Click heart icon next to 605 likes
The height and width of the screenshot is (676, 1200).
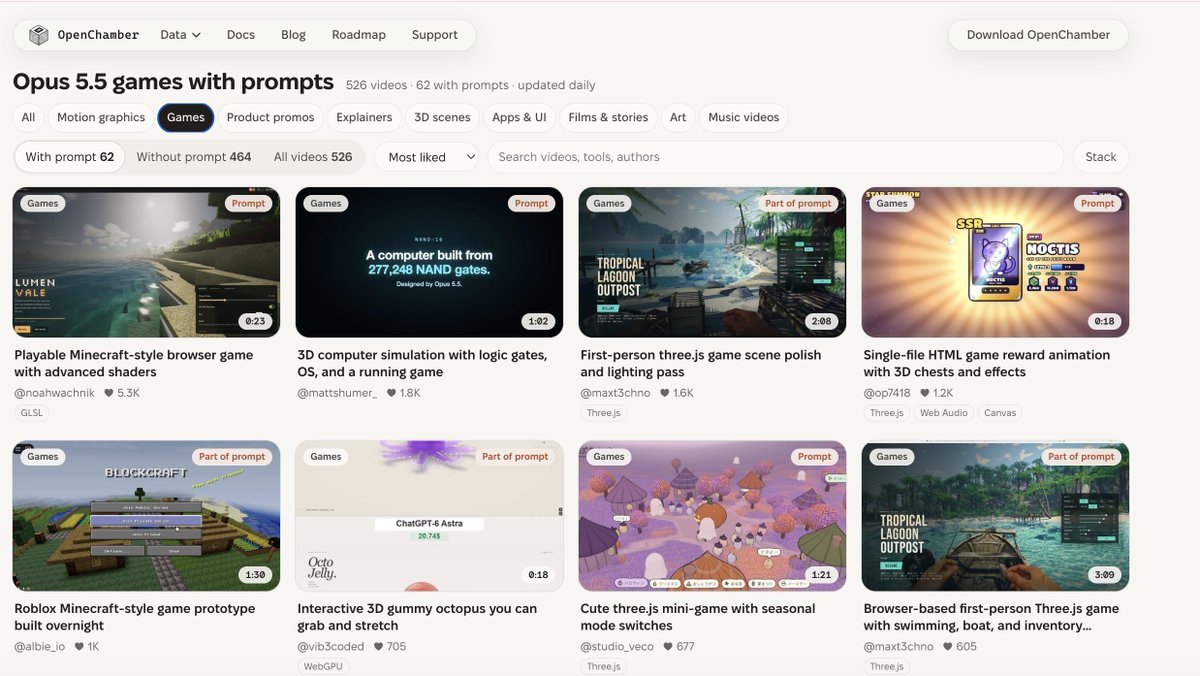(947, 646)
